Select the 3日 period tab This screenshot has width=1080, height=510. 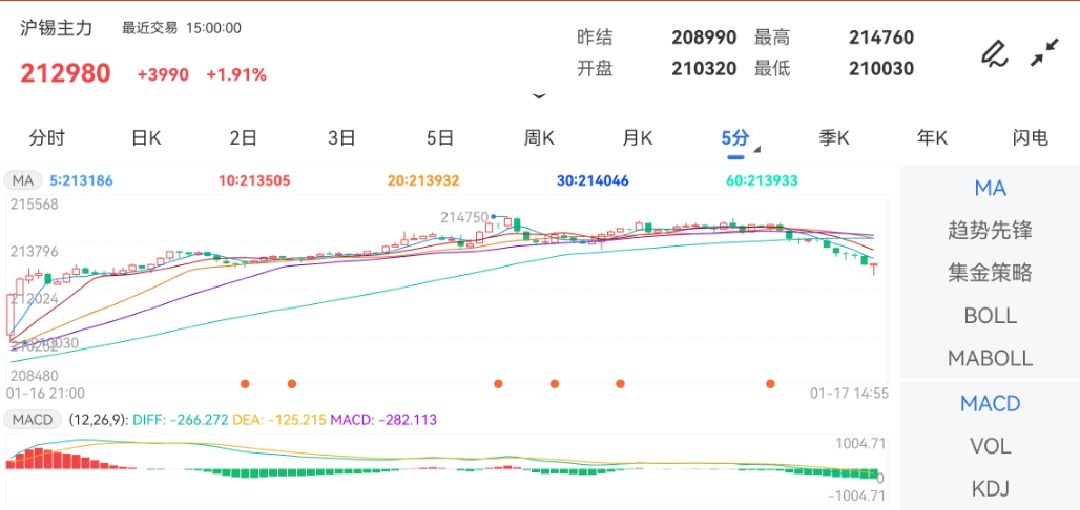tap(342, 138)
